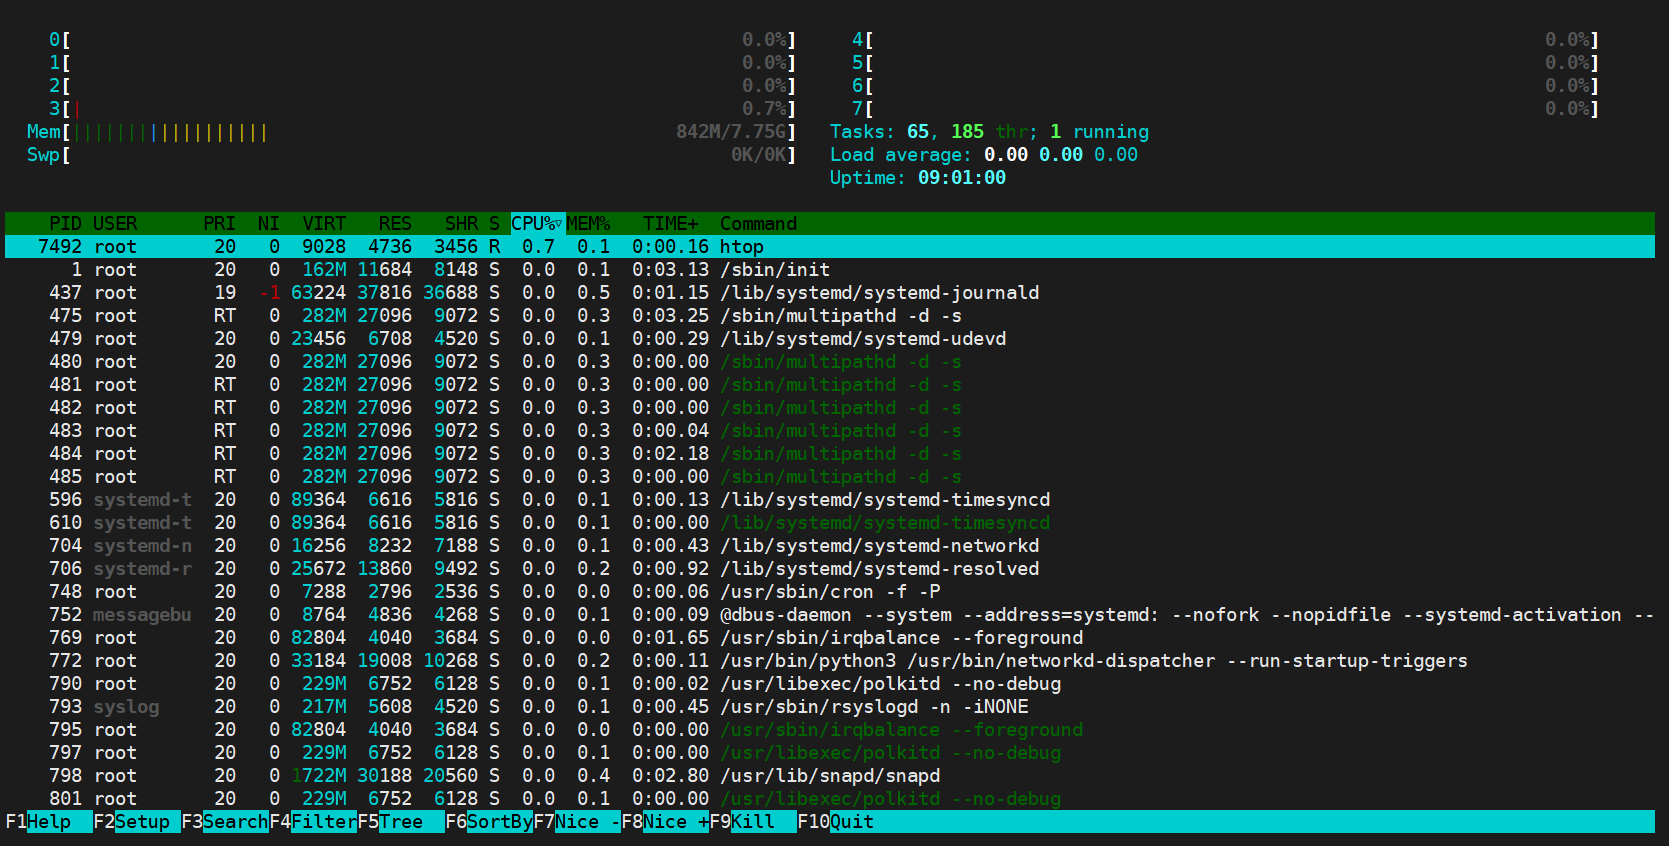Viewport: 1669px width, 846px height.
Task: Open F2 Setup menu
Action: pos(137,822)
